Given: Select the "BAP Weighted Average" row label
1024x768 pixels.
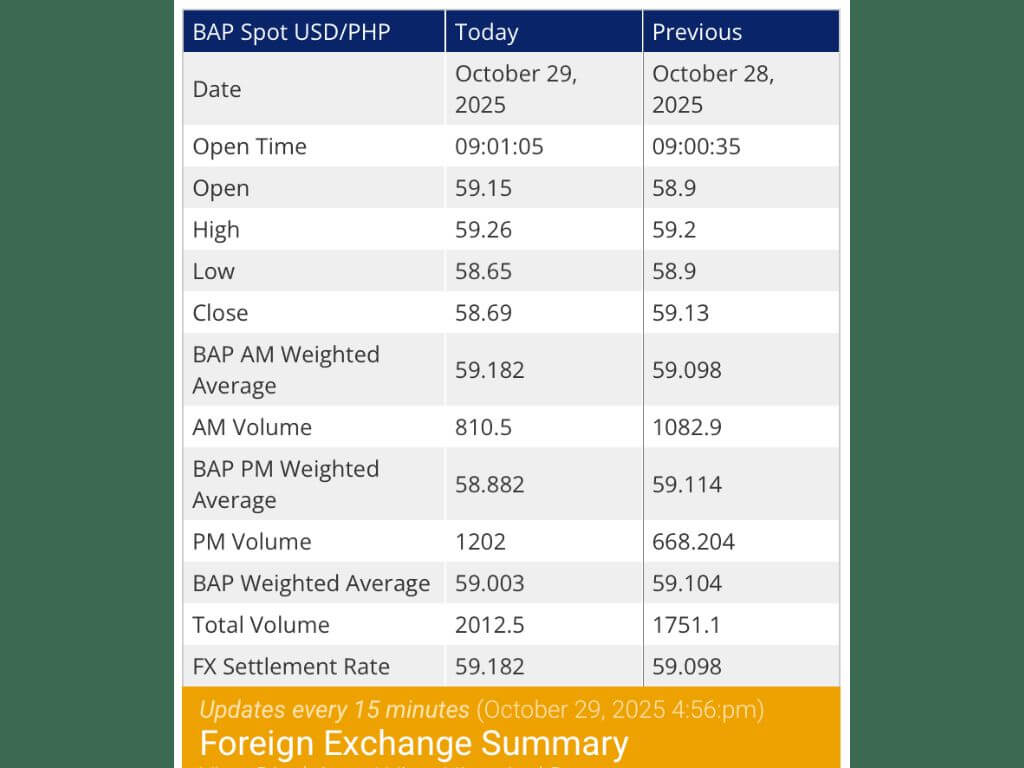Looking at the screenshot, I should coord(311,584).
